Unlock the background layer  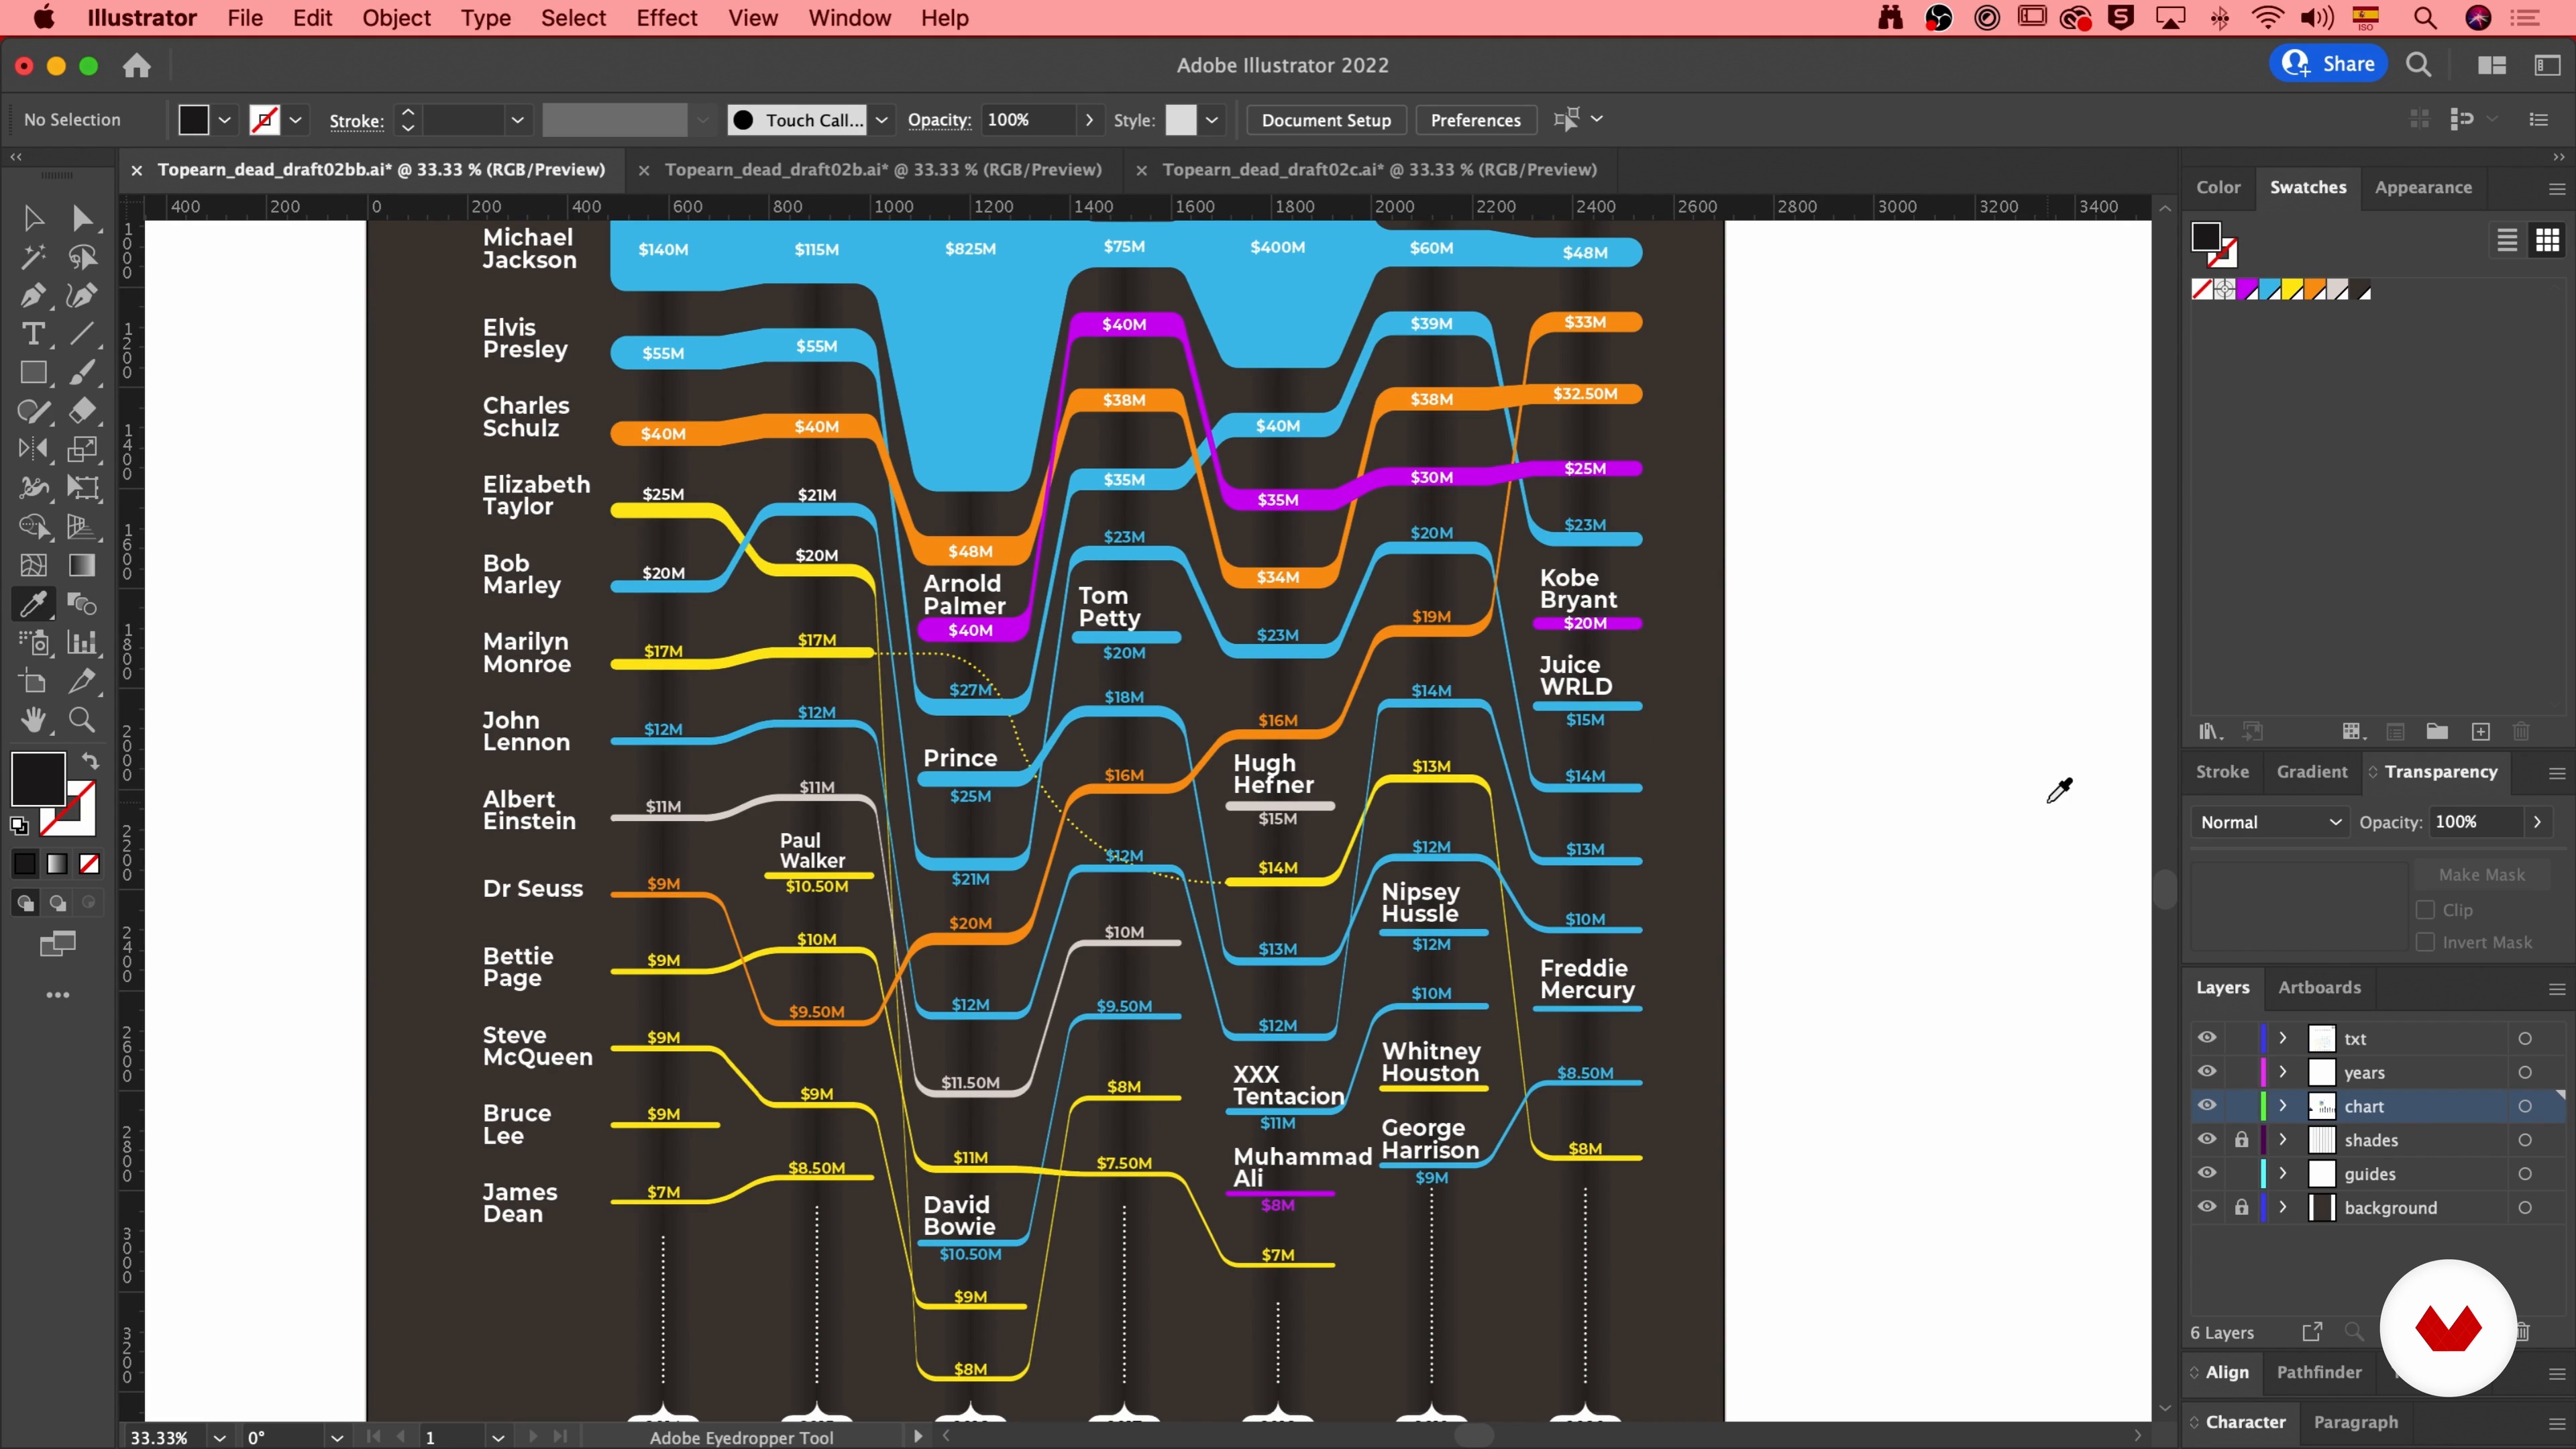(x=2241, y=1207)
